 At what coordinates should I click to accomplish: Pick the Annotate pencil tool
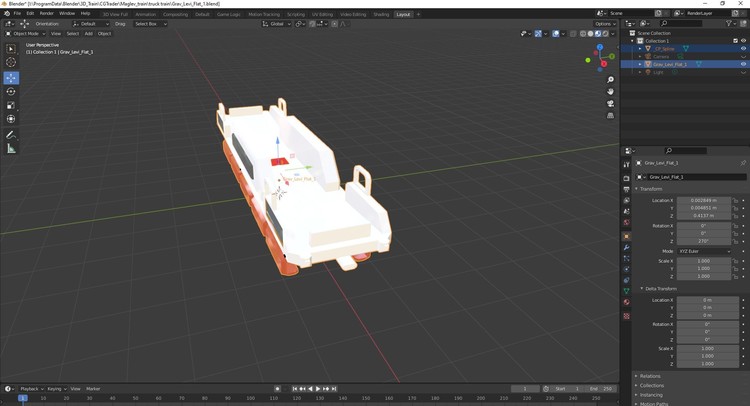(11, 134)
